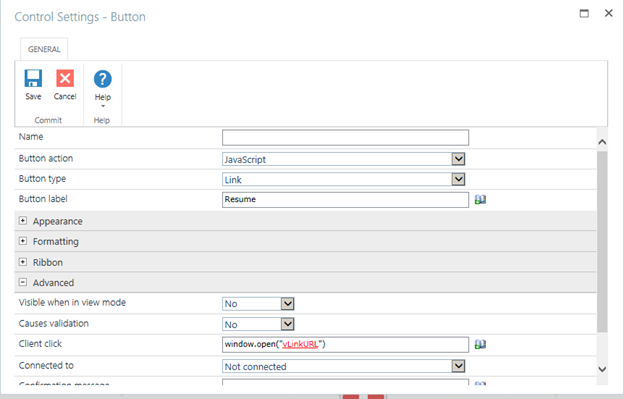The image size is (624, 399).
Task: Click the Help dropdown arrow under Help
Action: tap(103, 106)
